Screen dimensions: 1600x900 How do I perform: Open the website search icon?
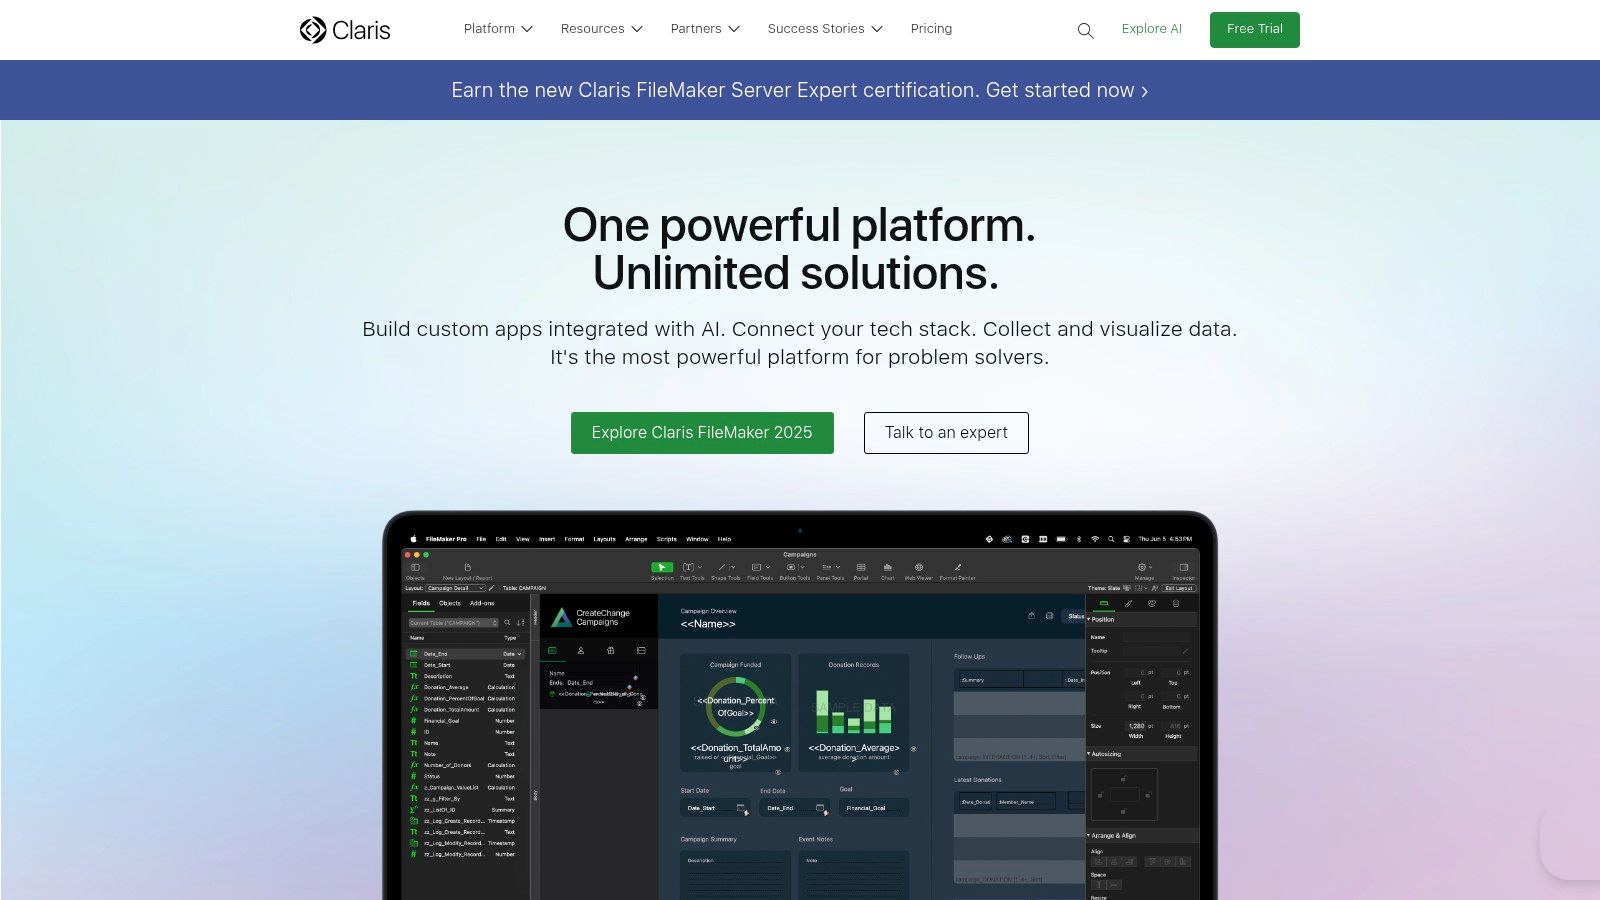[x=1085, y=31]
